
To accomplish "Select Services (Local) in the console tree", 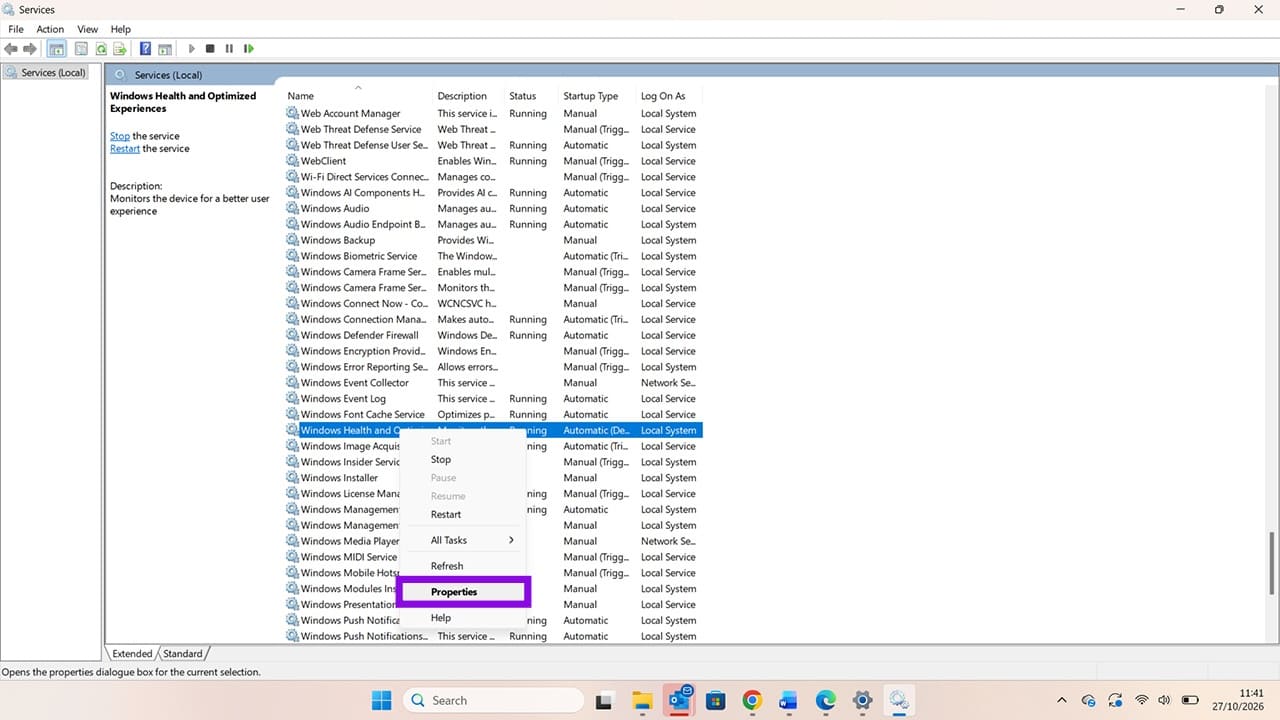I will 46,73.
